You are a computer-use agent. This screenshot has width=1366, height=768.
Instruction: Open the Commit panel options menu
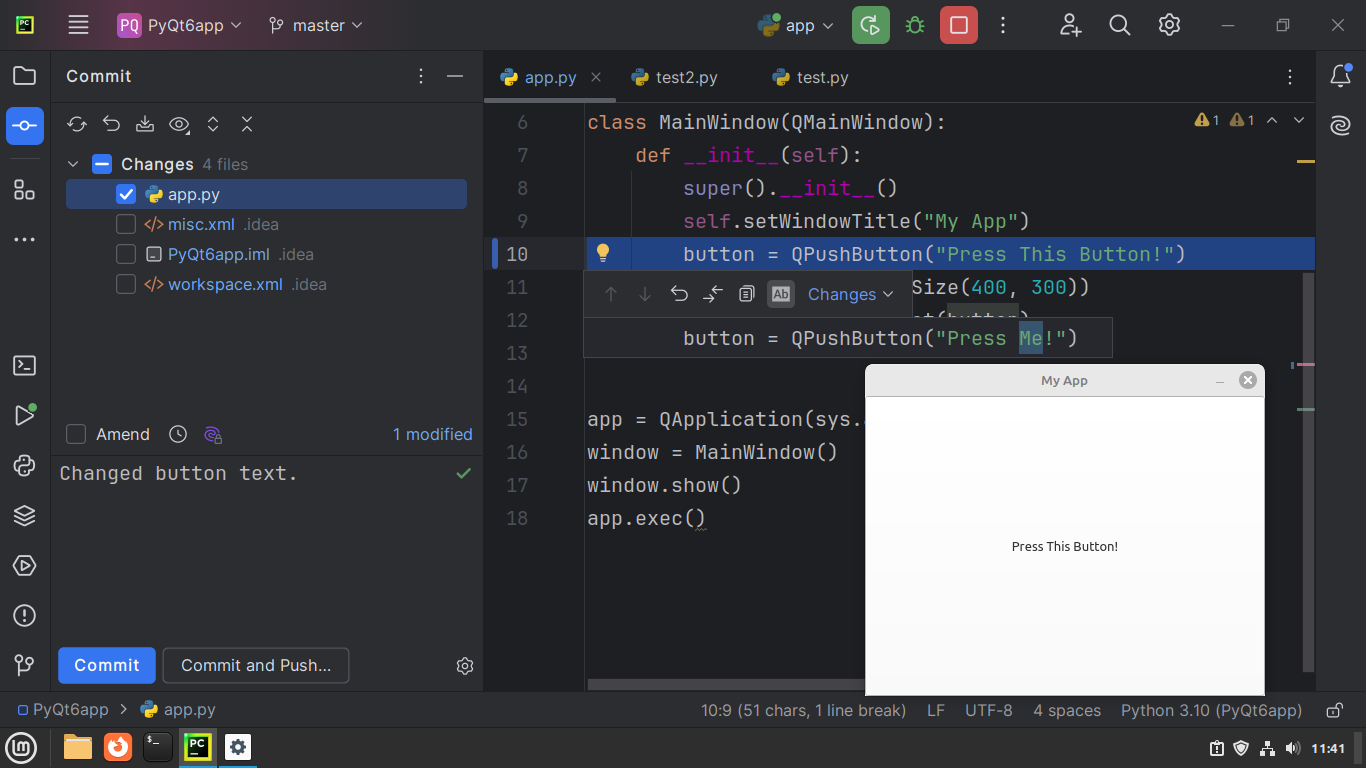tap(421, 76)
